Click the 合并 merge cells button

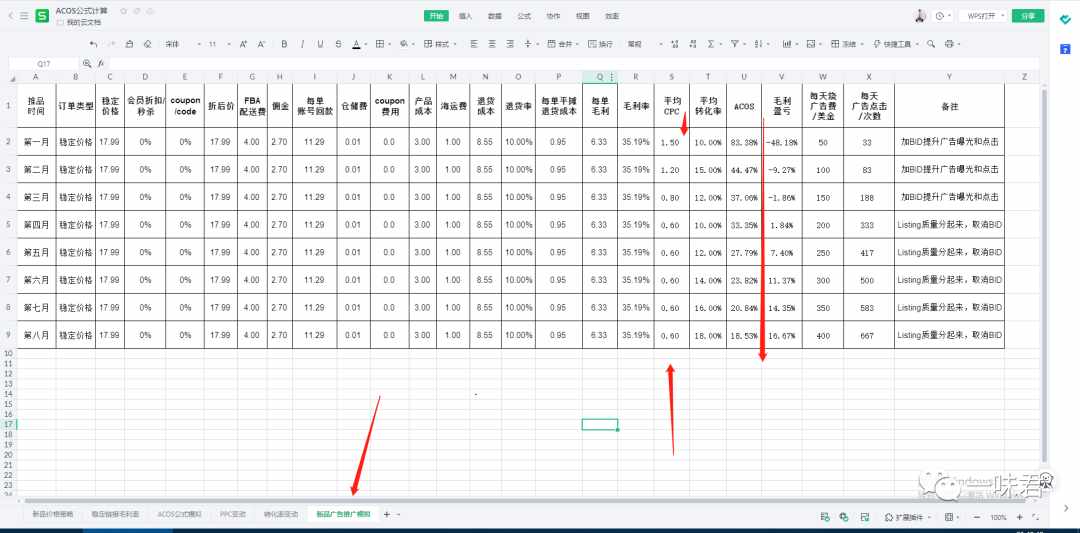coord(563,44)
